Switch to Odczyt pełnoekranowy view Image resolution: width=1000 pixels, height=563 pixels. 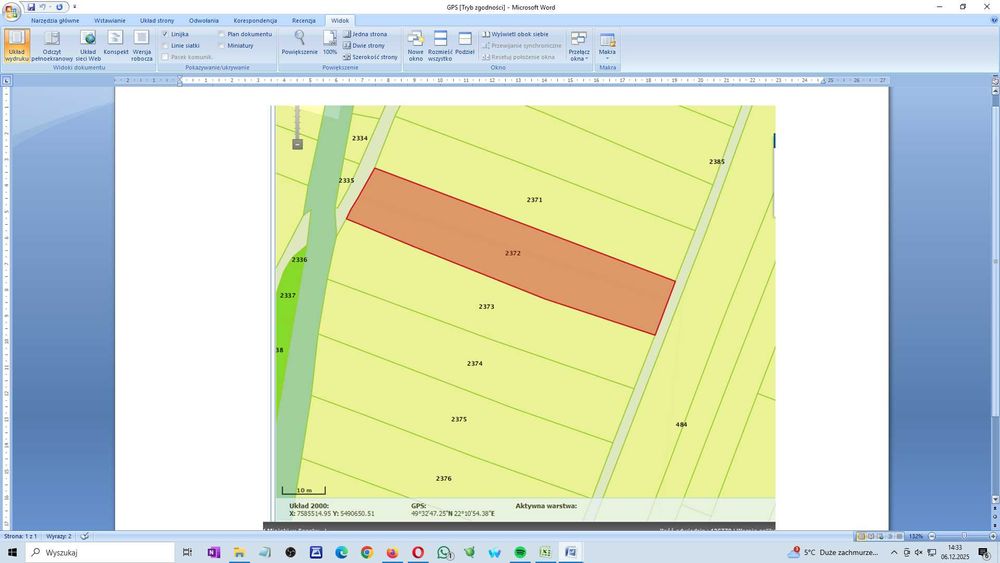coord(52,45)
